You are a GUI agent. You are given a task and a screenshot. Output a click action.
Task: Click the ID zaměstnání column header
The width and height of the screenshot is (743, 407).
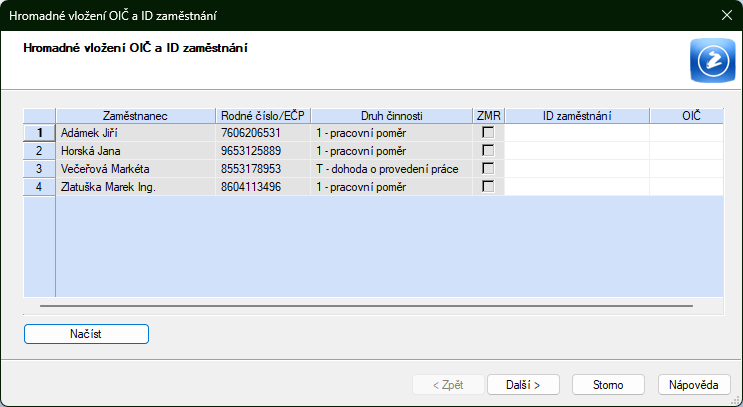pyautogui.click(x=577, y=116)
